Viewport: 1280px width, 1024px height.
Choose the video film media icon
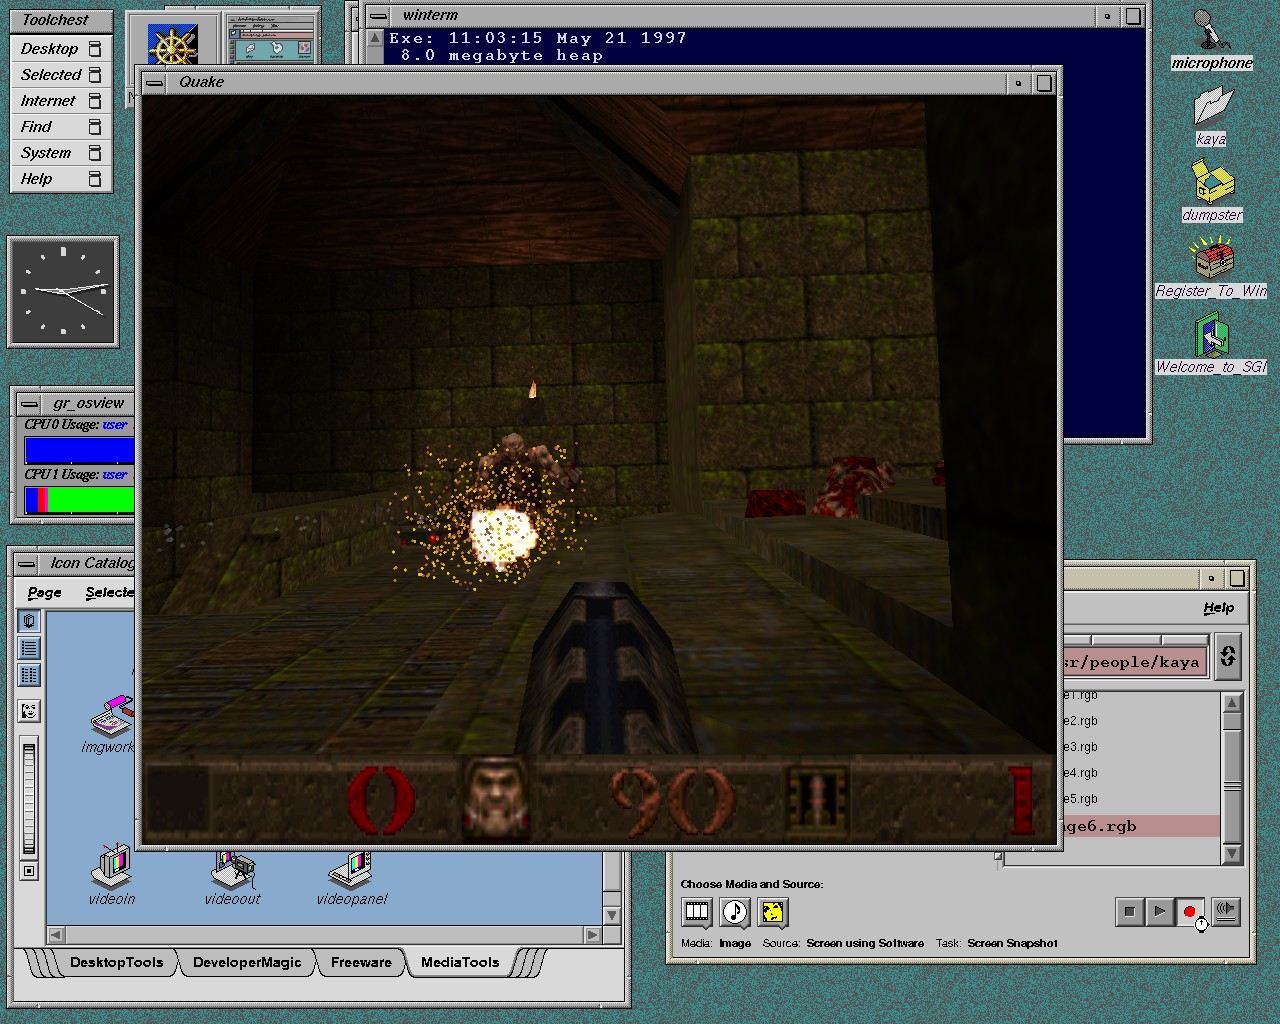(697, 911)
